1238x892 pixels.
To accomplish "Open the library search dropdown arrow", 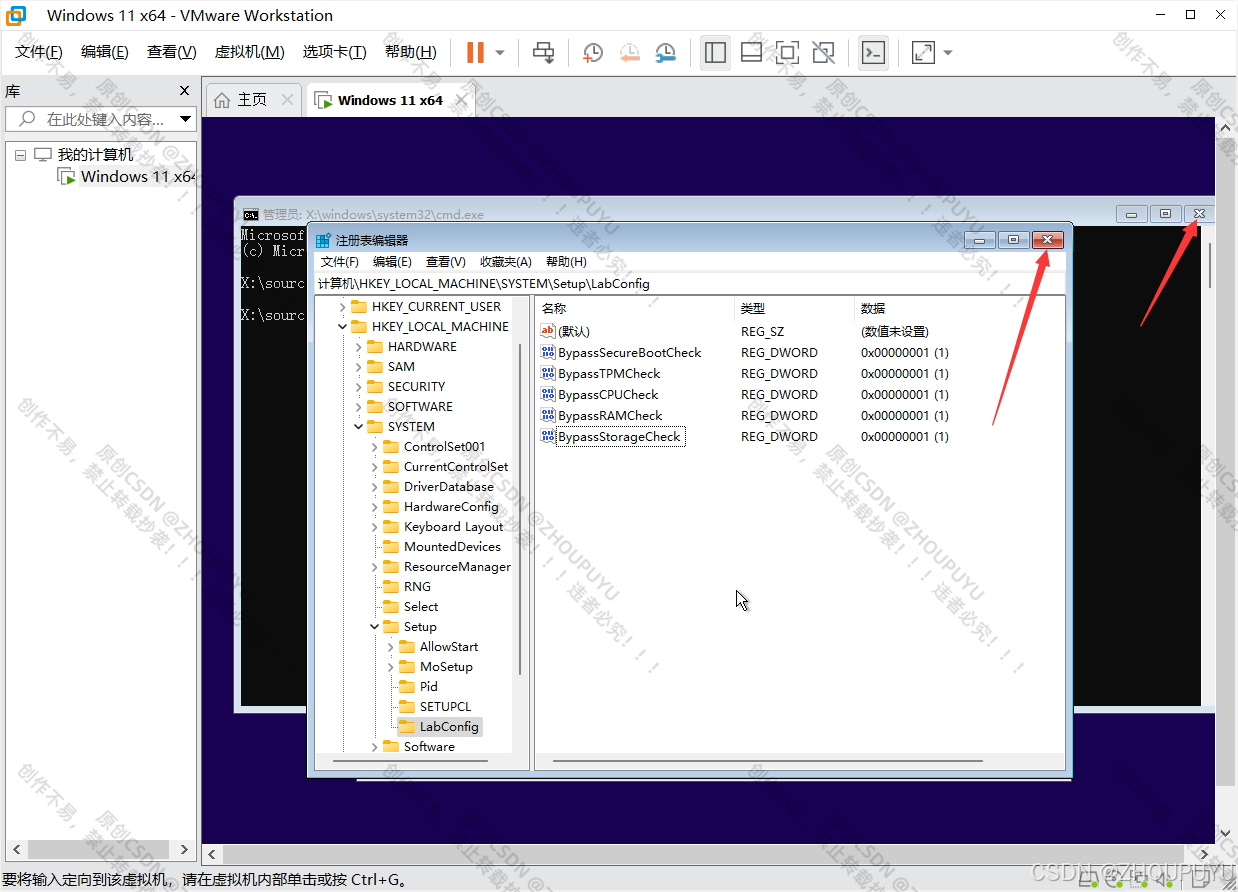I will pyautogui.click(x=186, y=119).
